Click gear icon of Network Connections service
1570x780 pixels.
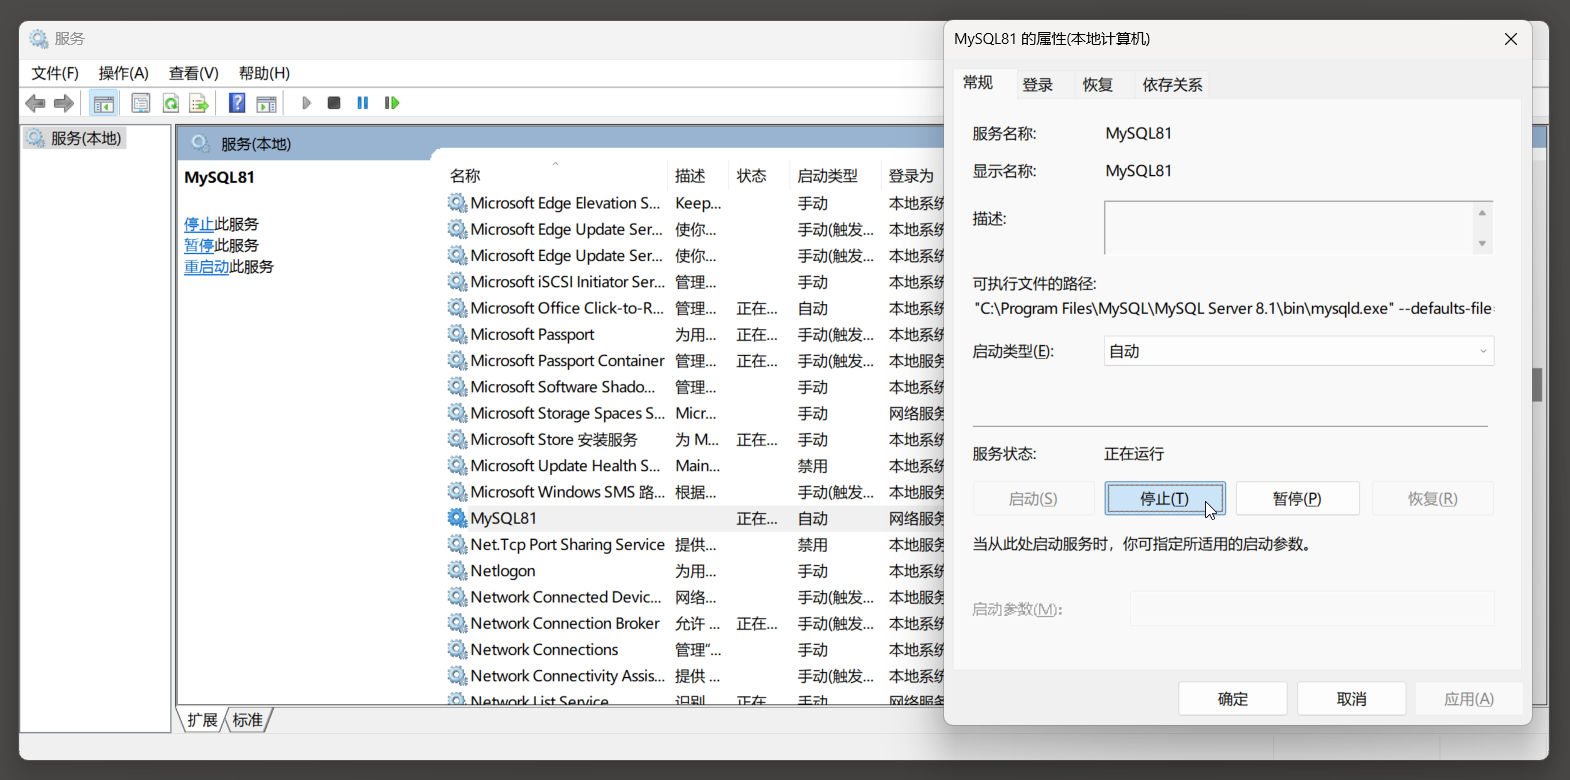pos(457,650)
